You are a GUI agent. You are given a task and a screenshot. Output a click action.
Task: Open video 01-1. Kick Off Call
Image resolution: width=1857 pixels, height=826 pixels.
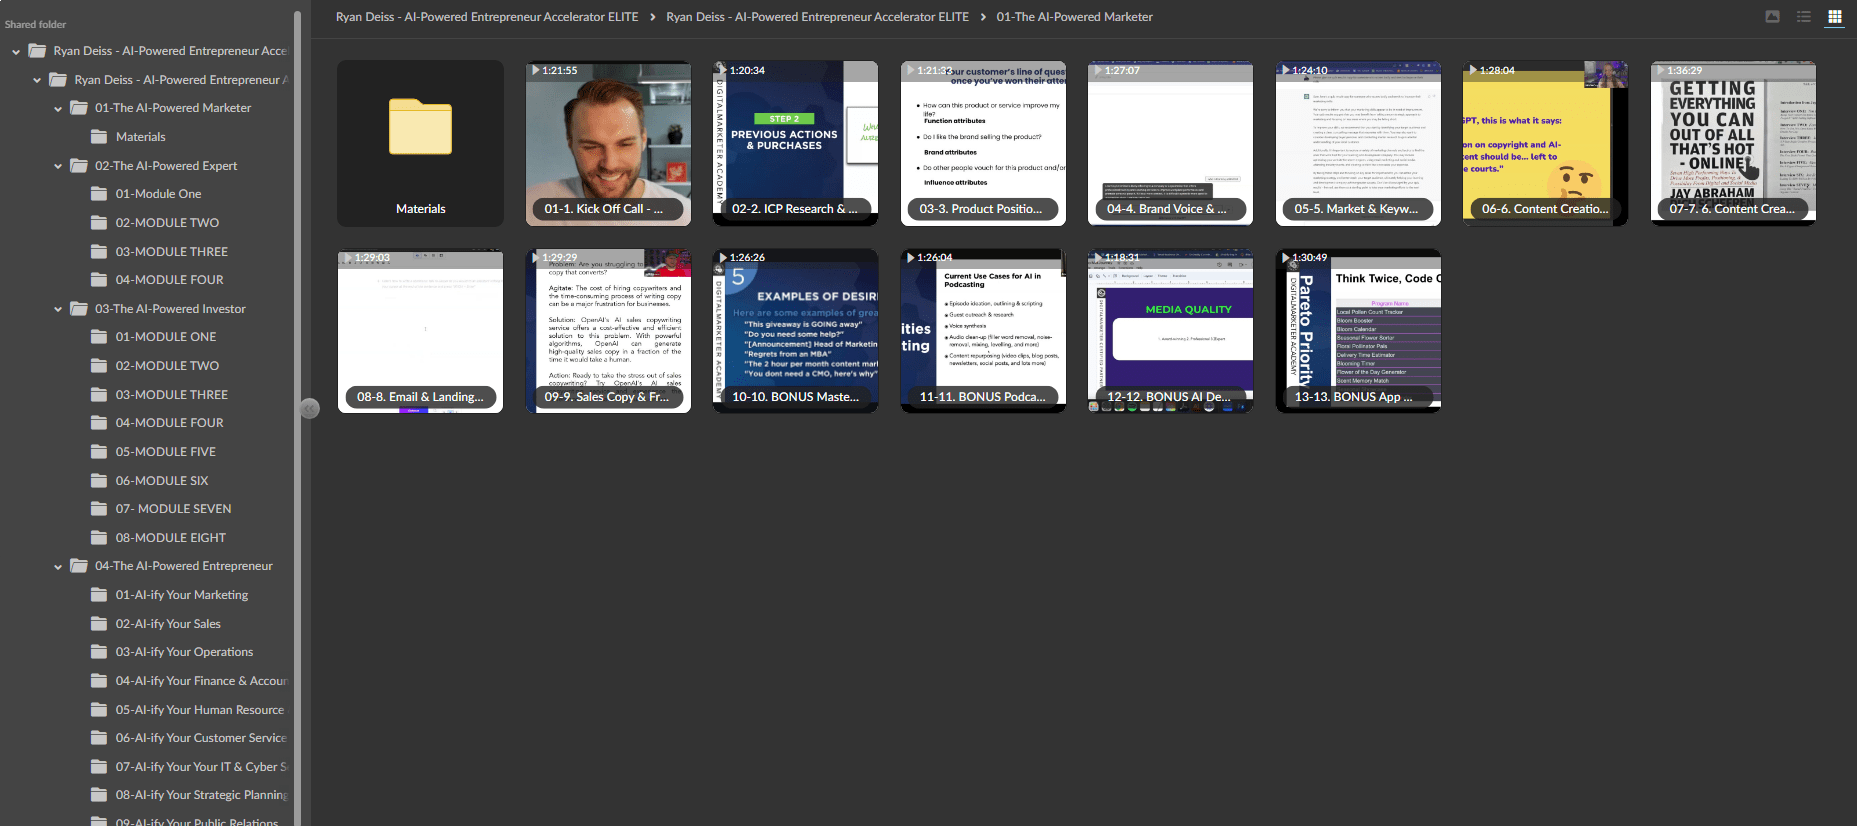point(608,143)
